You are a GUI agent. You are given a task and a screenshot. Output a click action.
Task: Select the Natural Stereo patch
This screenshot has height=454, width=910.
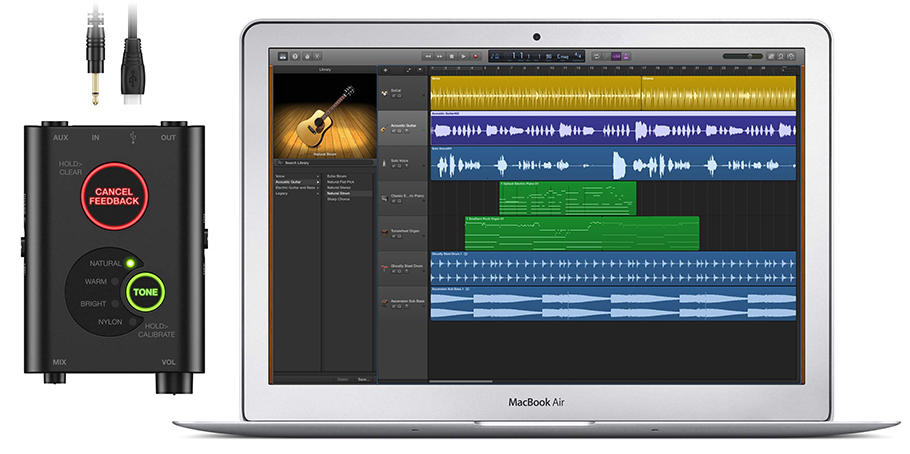click(x=339, y=188)
